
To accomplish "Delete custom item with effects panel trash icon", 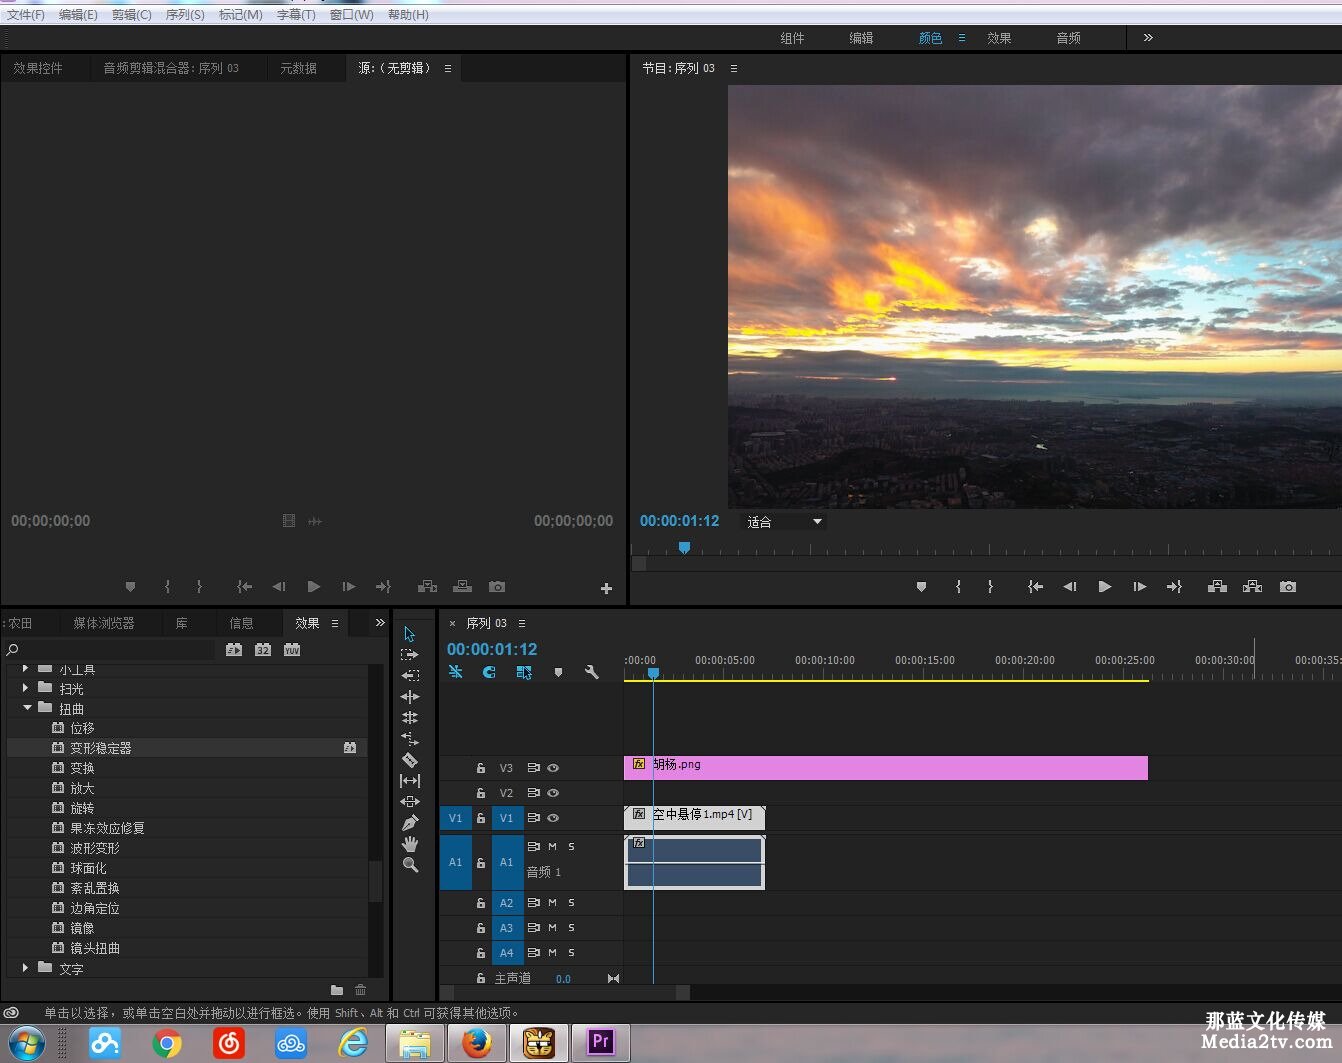I will tap(361, 990).
